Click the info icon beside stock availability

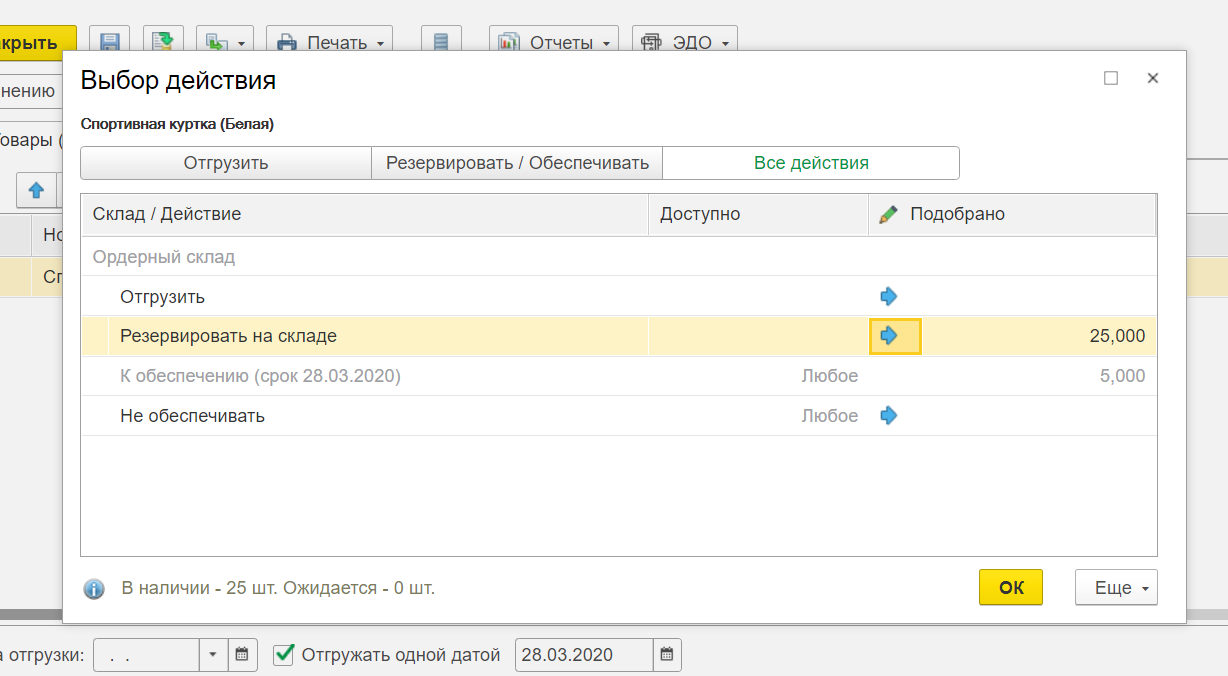tap(94, 588)
